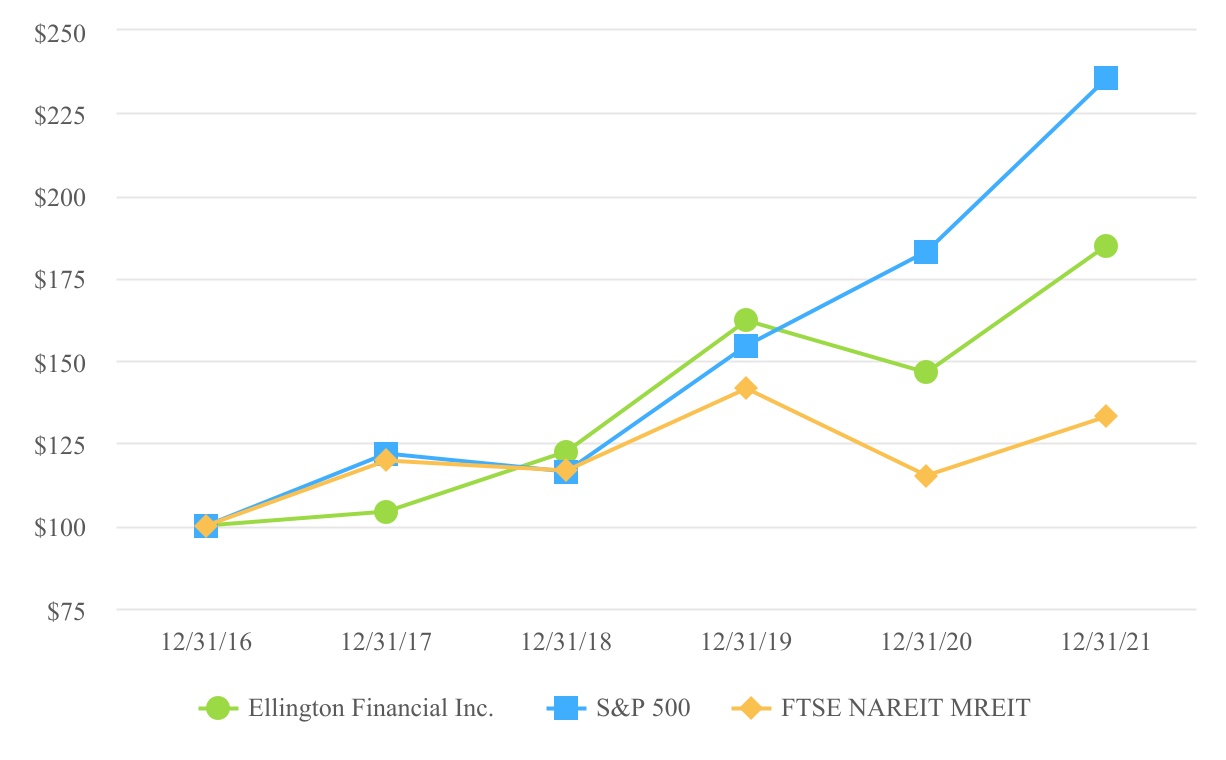Click S&P 500 blue square at 12/31/21
This screenshot has height=760, width=1226.
tap(1106, 78)
